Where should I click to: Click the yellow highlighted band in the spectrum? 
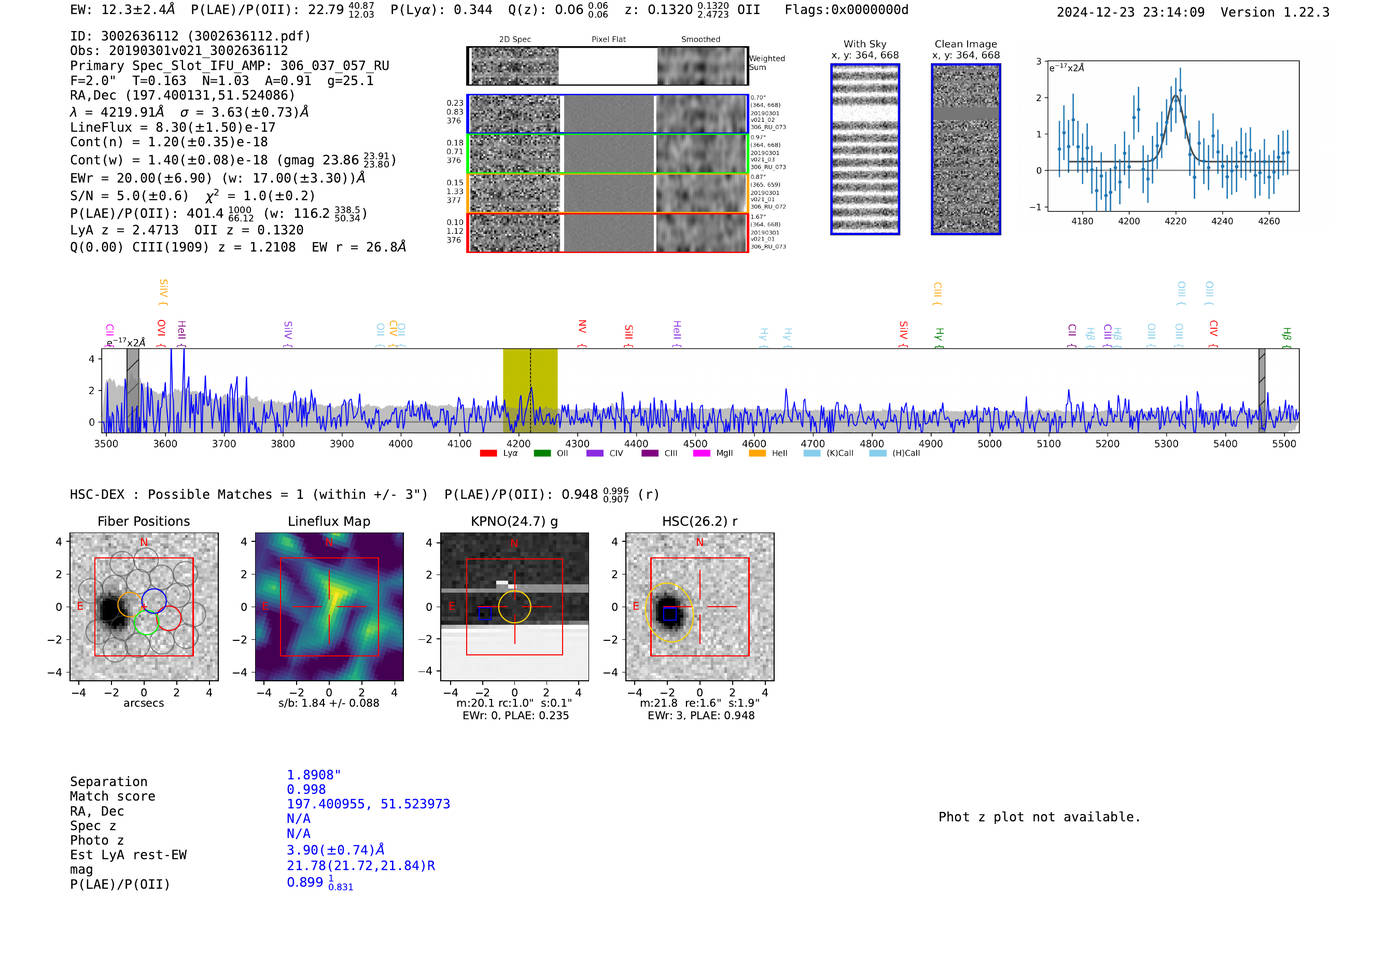[x=530, y=391]
